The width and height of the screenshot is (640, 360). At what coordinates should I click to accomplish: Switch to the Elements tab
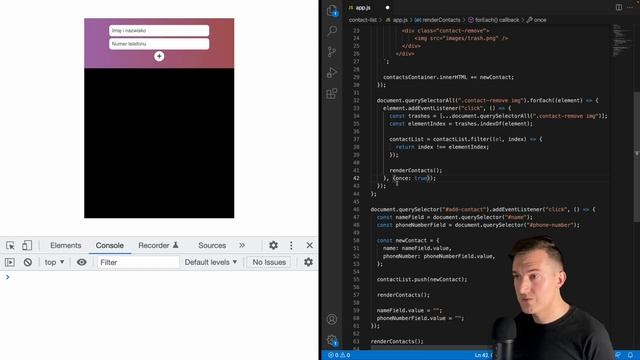coord(66,245)
